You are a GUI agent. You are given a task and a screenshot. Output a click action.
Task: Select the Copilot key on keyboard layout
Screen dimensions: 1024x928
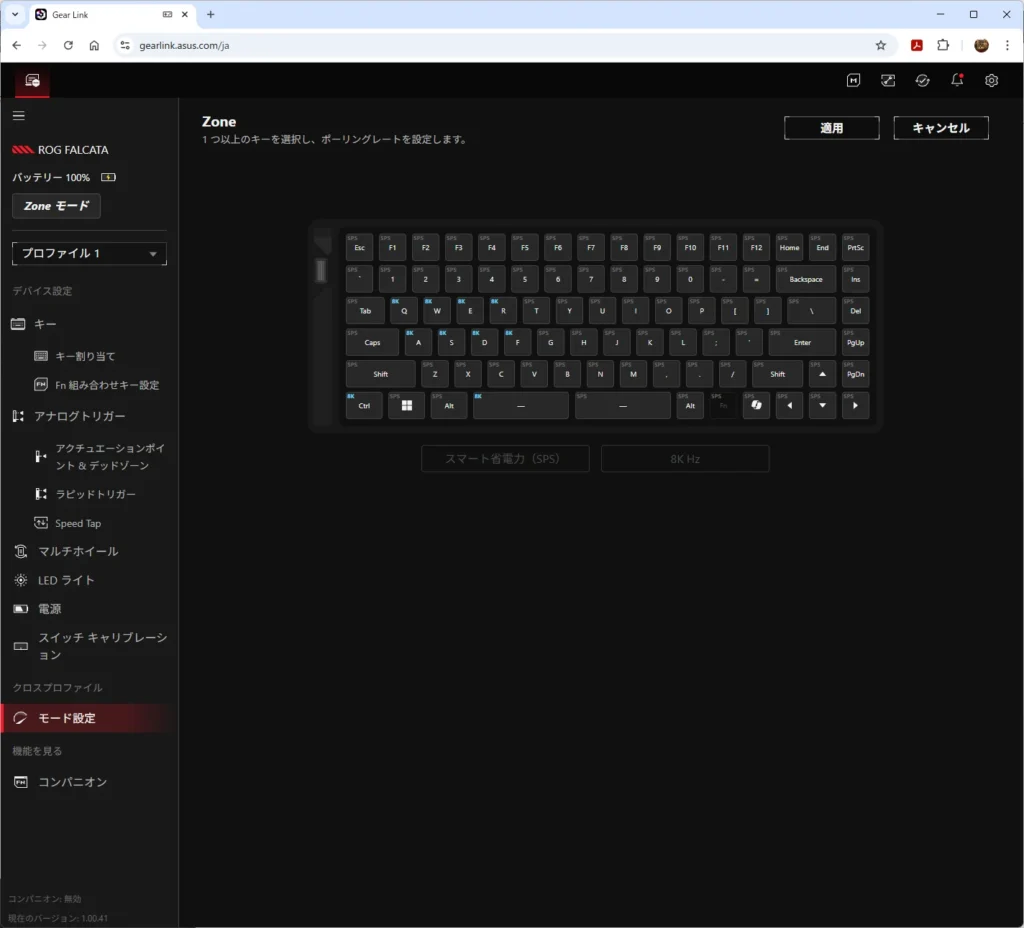756,405
